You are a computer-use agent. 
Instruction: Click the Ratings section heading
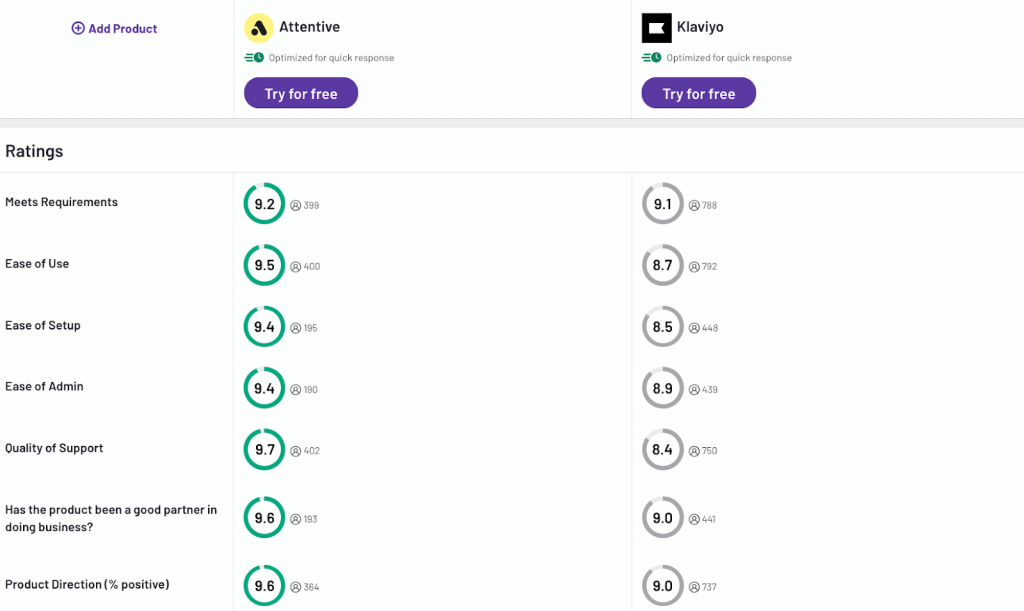pos(34,151)
